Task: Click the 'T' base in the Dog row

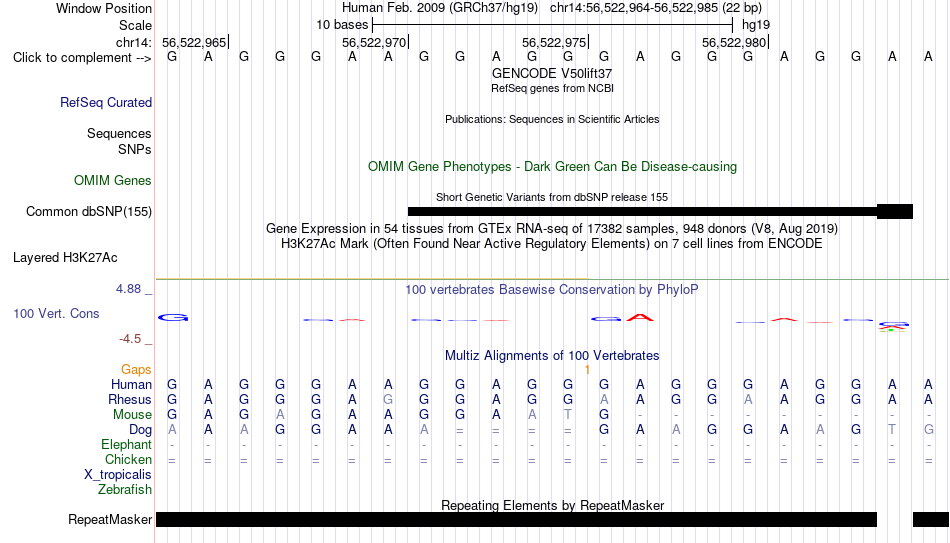Action: pyautogui.click(x=892, y=430)
